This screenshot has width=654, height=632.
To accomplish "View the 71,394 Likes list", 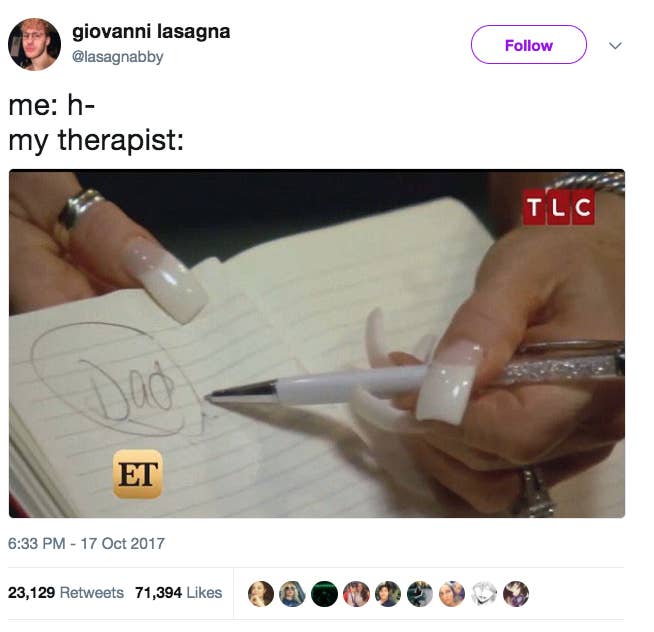I will (x=179, y=593).
